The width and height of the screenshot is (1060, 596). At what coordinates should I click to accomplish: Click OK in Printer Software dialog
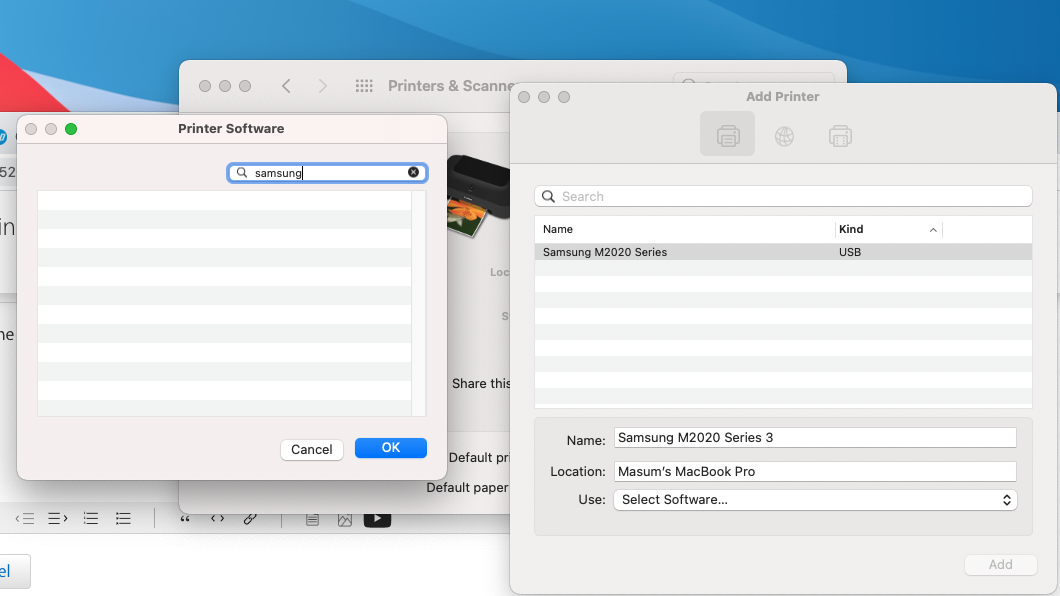tap(391, 448)
